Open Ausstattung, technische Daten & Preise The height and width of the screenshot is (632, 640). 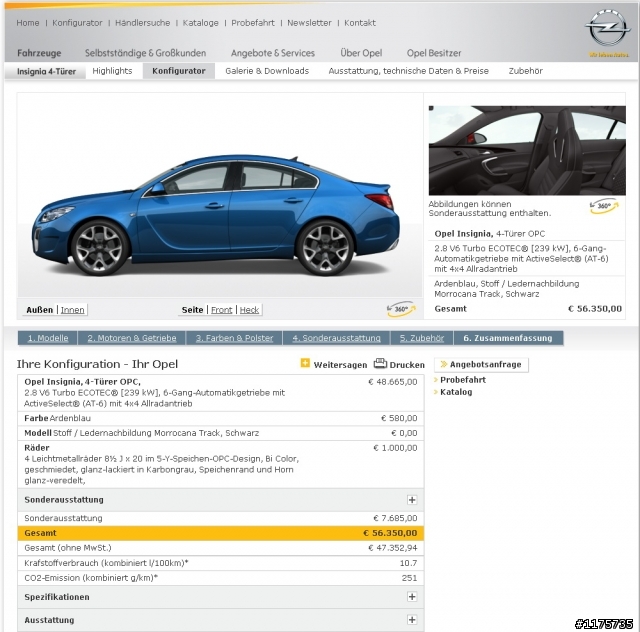point(409,71)
